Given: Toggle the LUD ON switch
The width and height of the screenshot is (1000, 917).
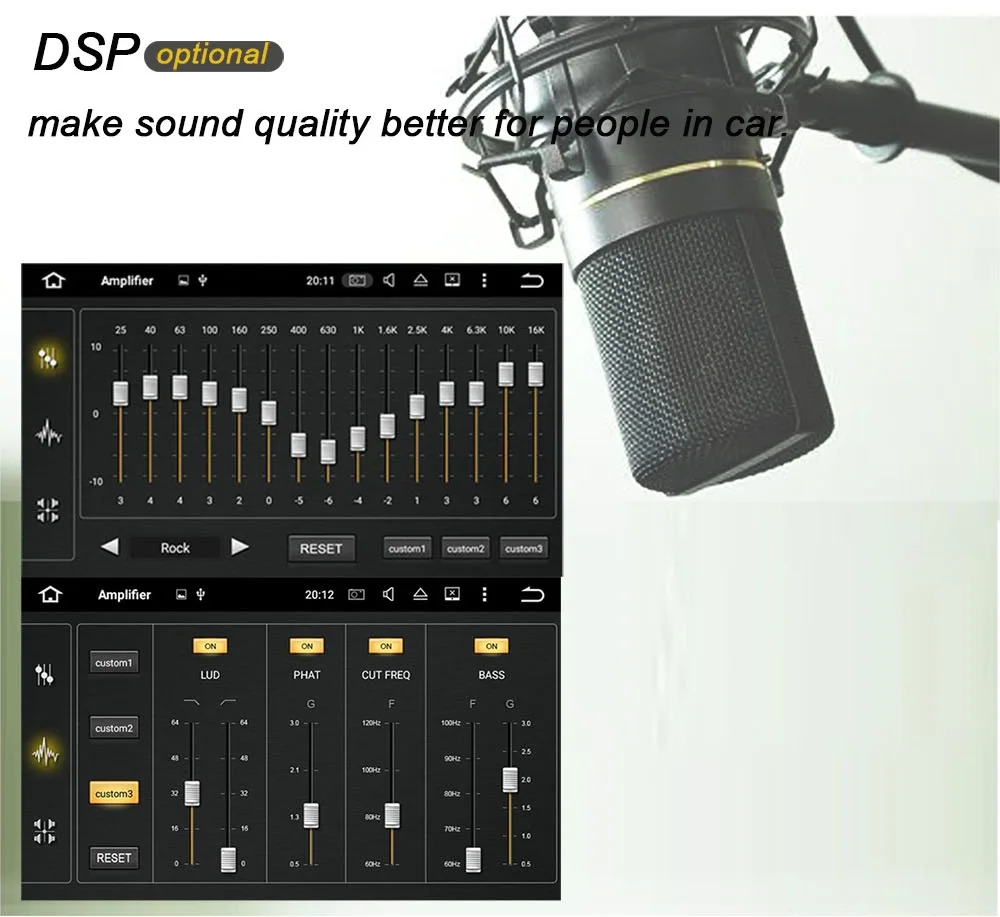Looking at the screenshot, I should click(x=210, y=646).
